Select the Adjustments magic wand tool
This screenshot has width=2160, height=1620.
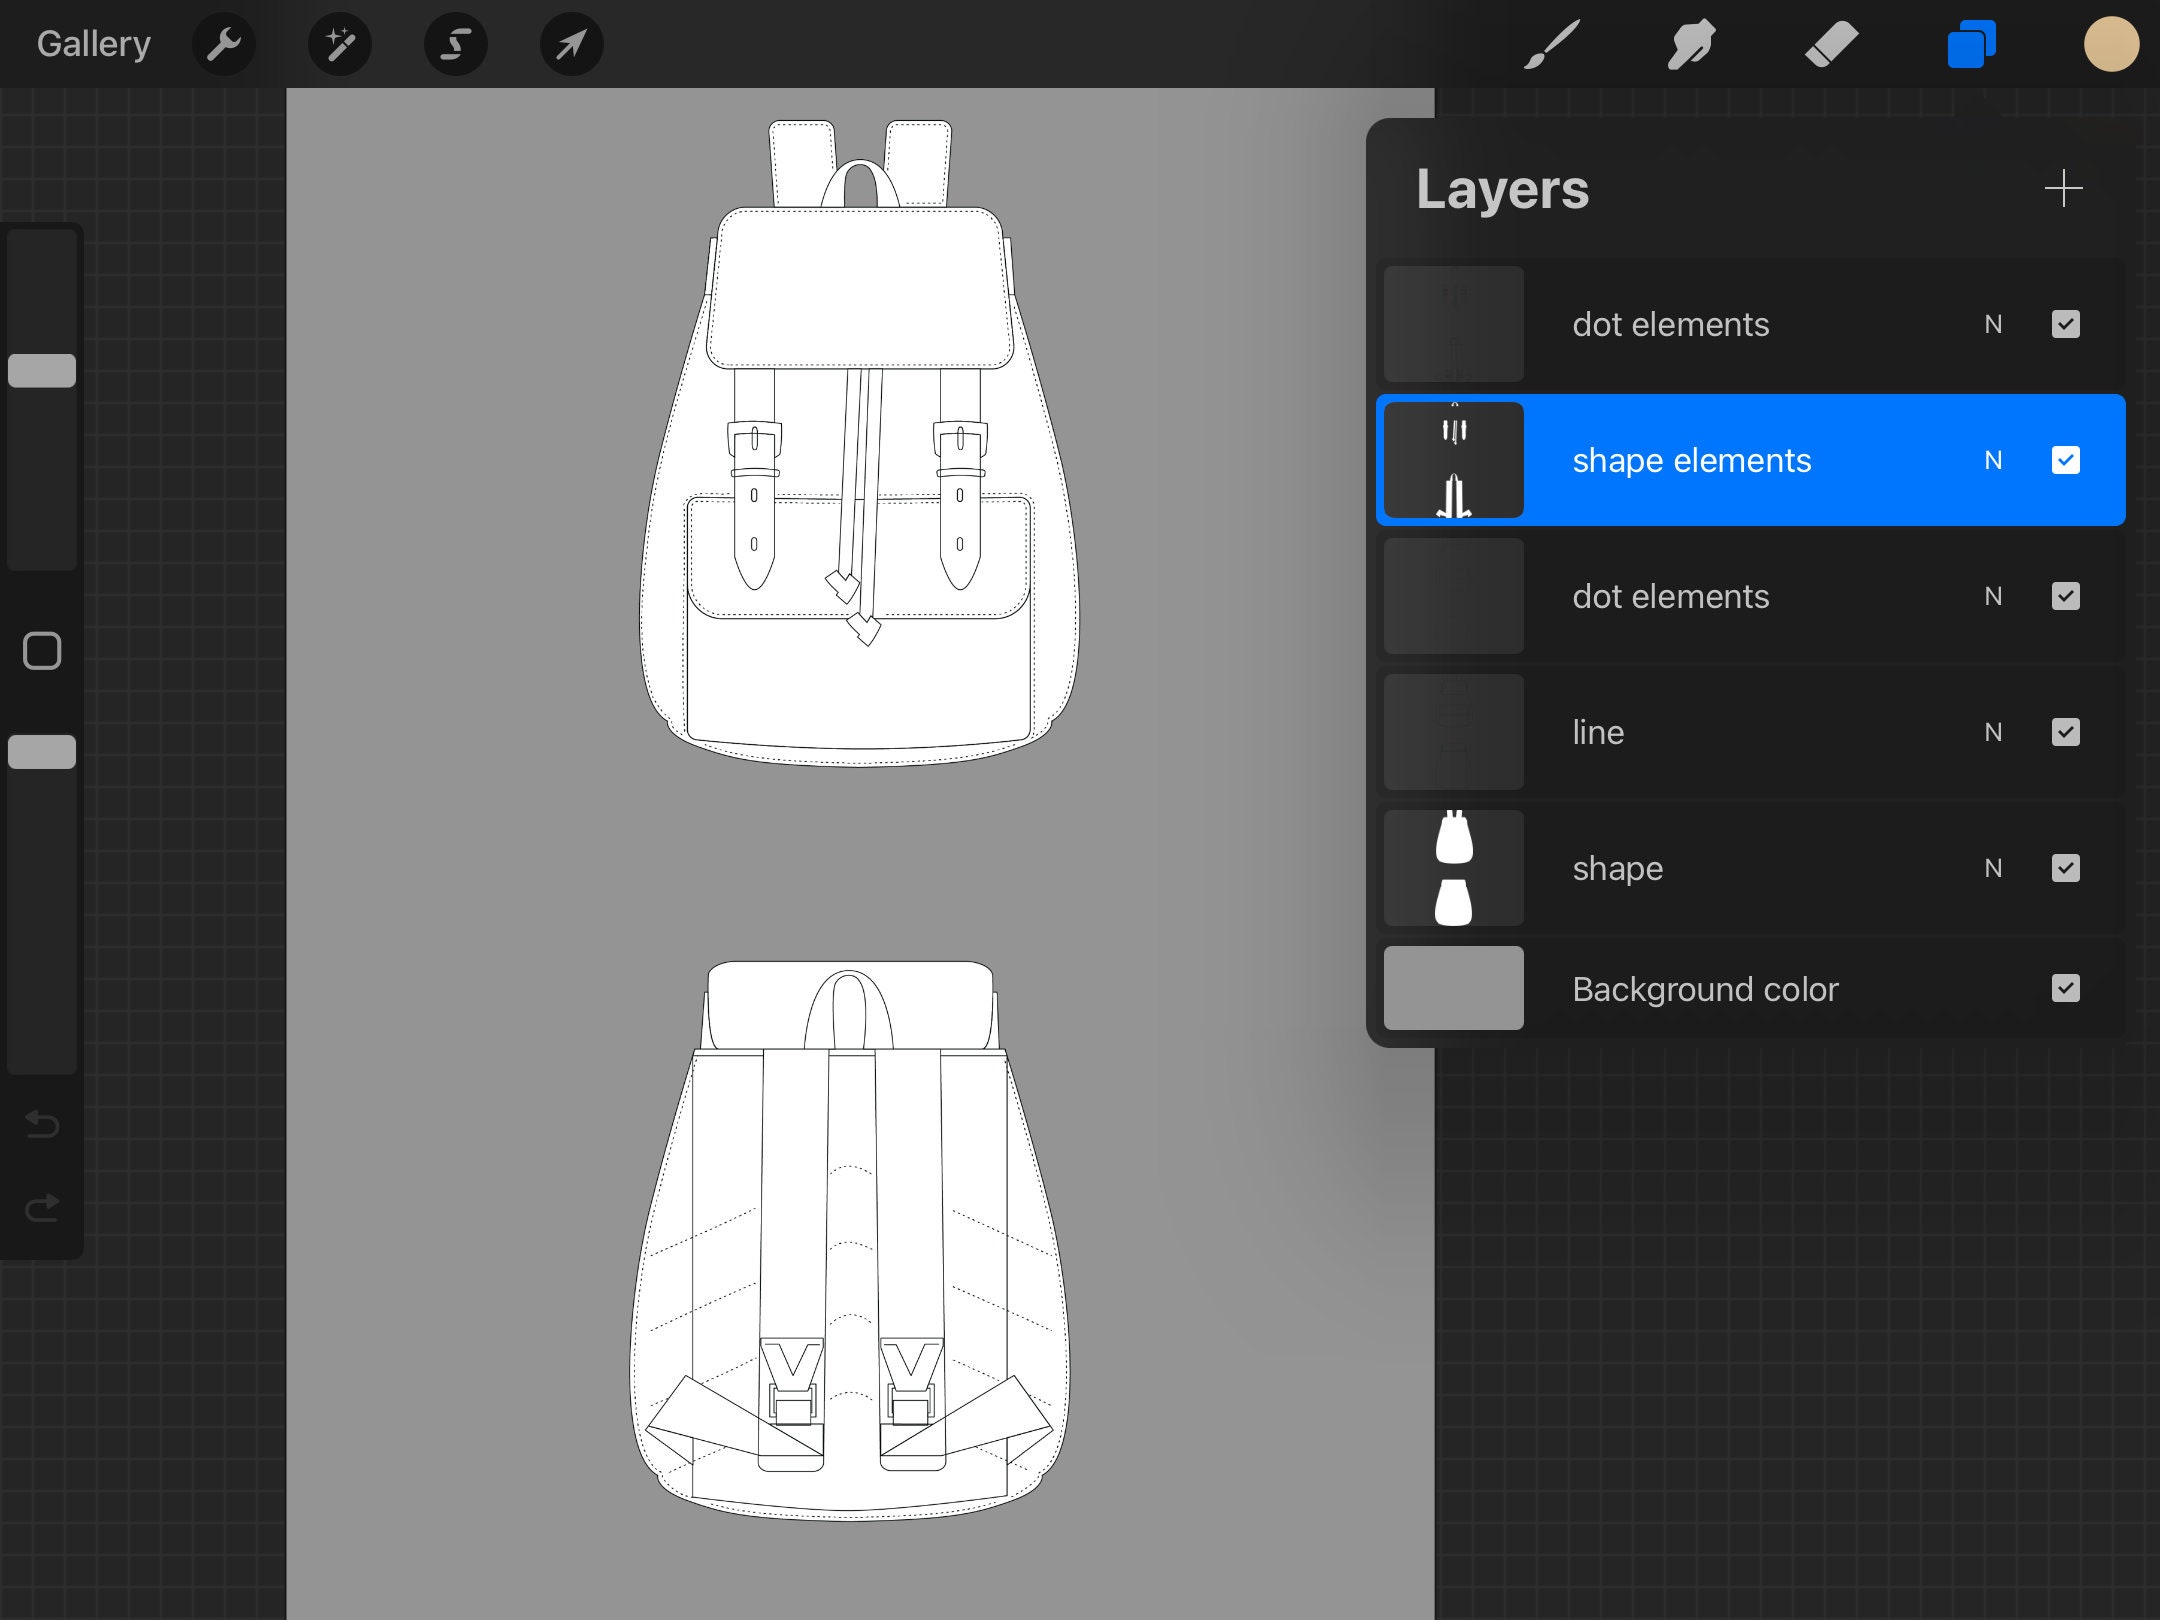[340, 44]
